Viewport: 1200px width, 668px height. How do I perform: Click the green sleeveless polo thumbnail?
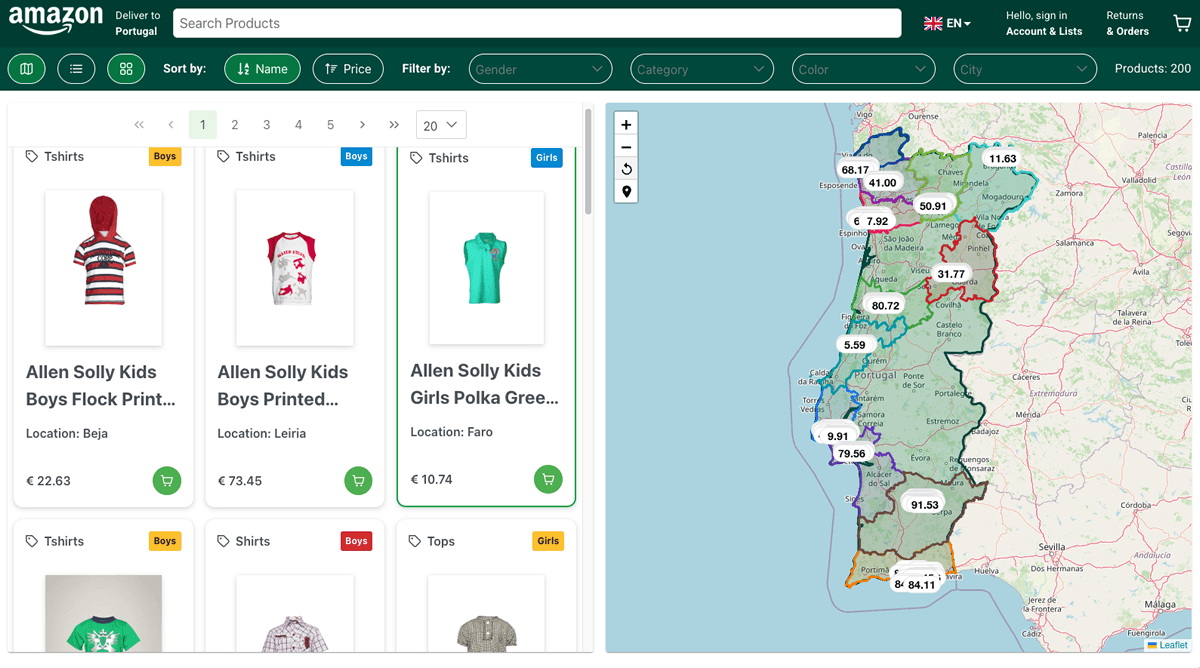tap(486, 268)
